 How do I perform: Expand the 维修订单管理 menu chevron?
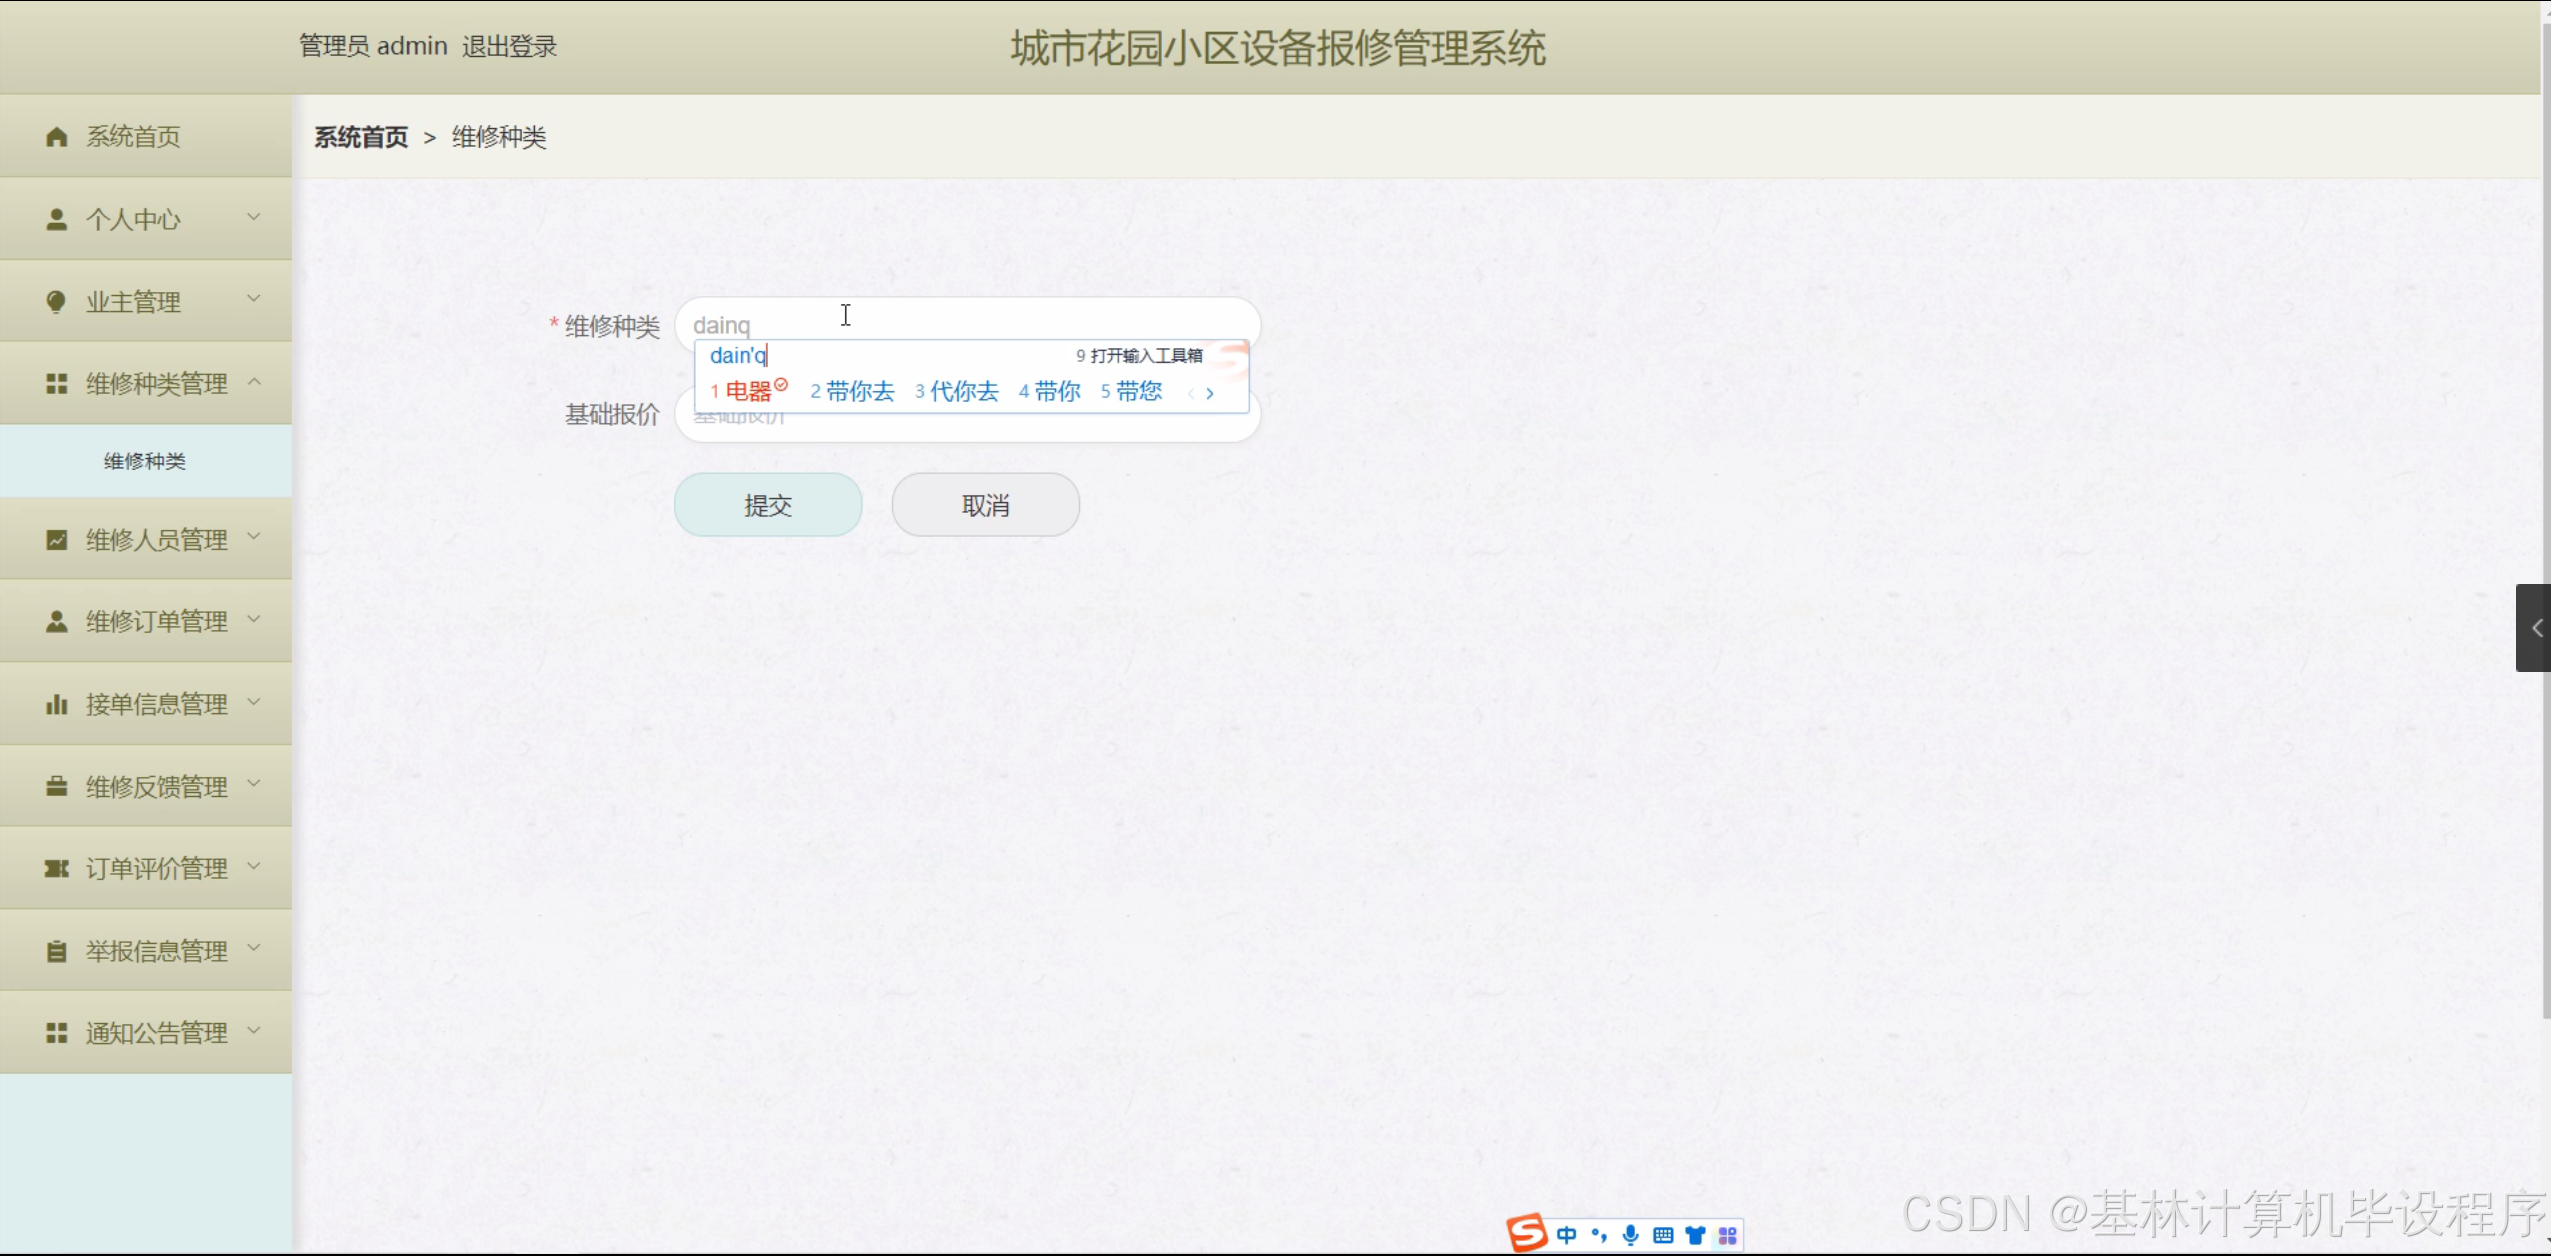pyautogui.click(x=254, y=620)
